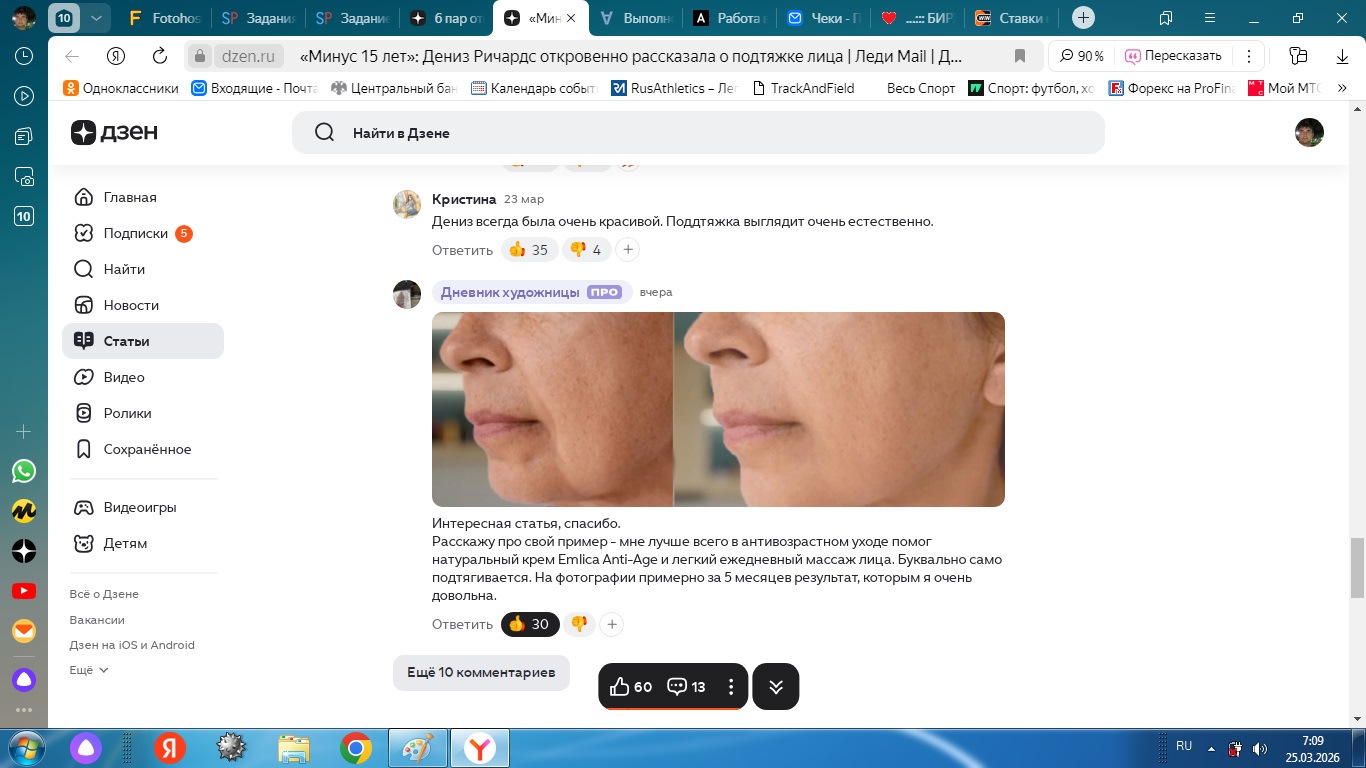Show more bookmarks with overflow chevron
Viewport: 1366px width, 768px height.
tap(1342, 88)
